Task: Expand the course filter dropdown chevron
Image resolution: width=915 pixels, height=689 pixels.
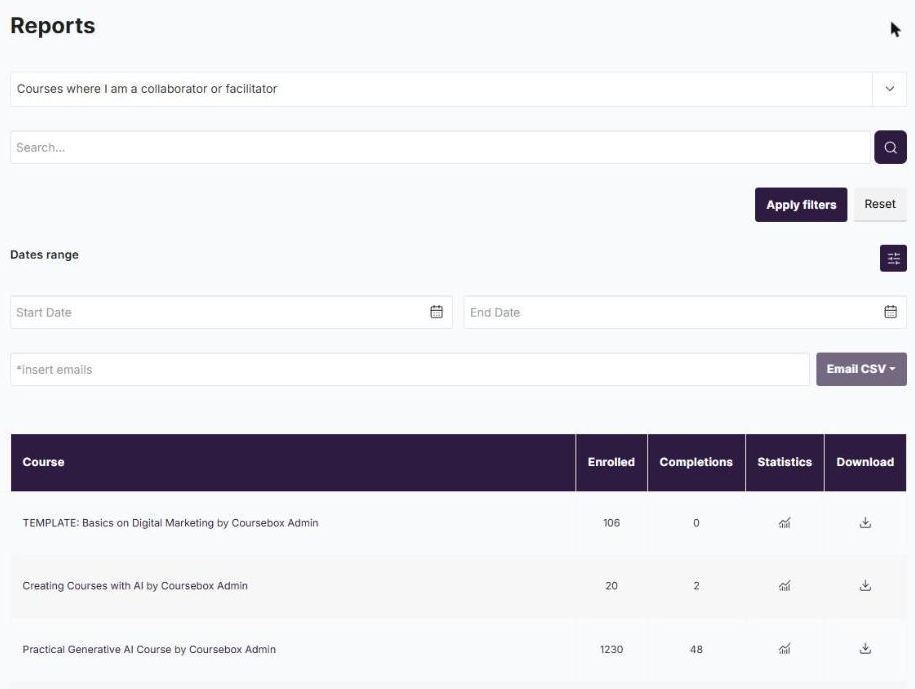Action: click(889, 89)
